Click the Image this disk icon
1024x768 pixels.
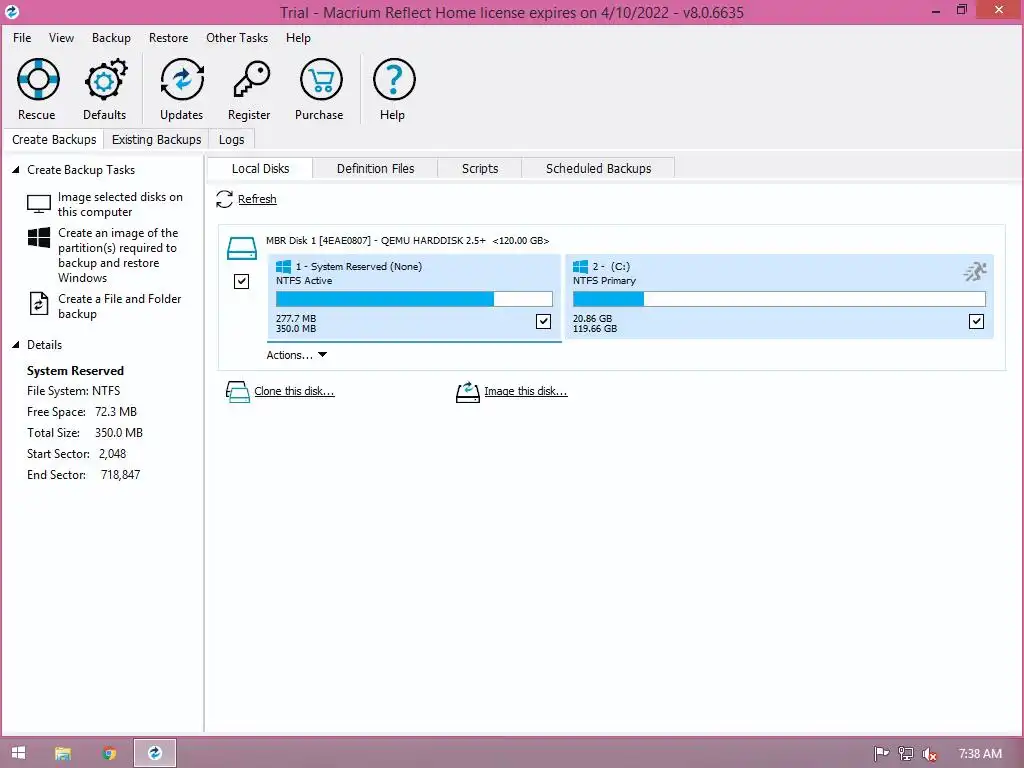click(x=468, y=392)
